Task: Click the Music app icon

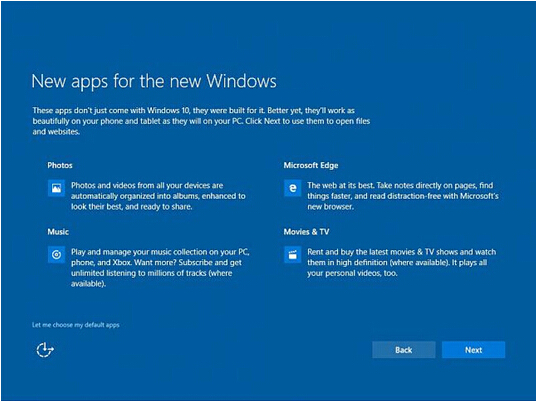Action: tap(56, 255)
